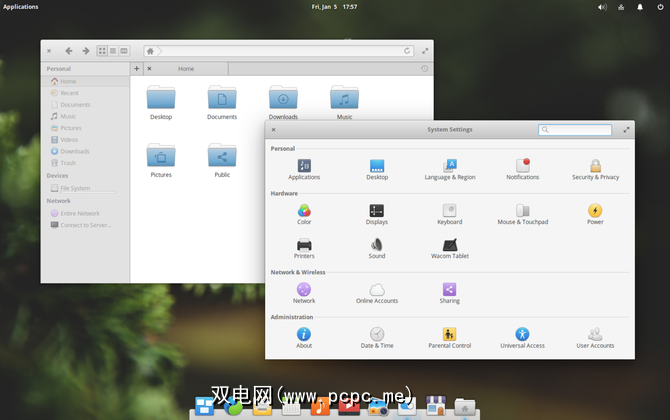
Task: Click the System Settings search field
Action: coord(579,130)
